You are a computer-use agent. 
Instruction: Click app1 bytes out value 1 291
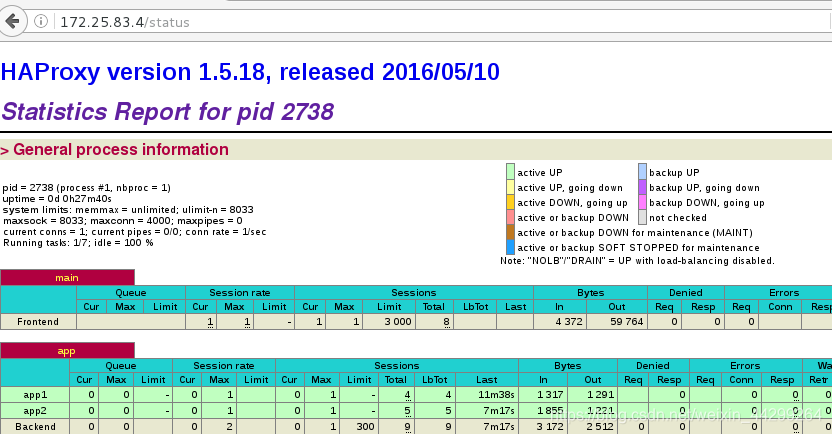point(601,395)
